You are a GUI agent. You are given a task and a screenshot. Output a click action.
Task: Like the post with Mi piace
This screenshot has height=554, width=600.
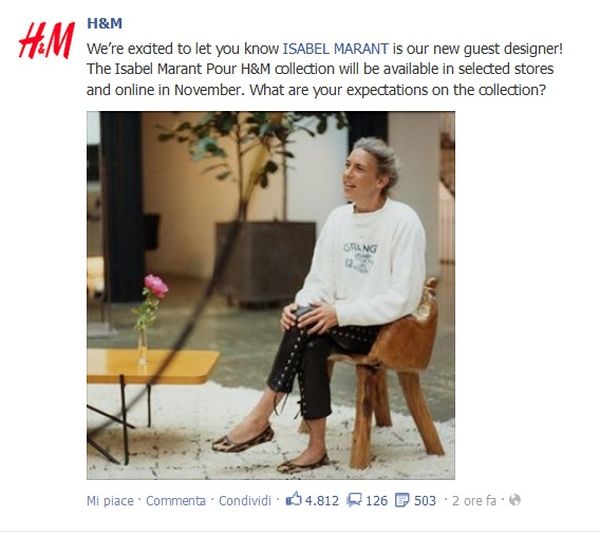click(110, 501)
